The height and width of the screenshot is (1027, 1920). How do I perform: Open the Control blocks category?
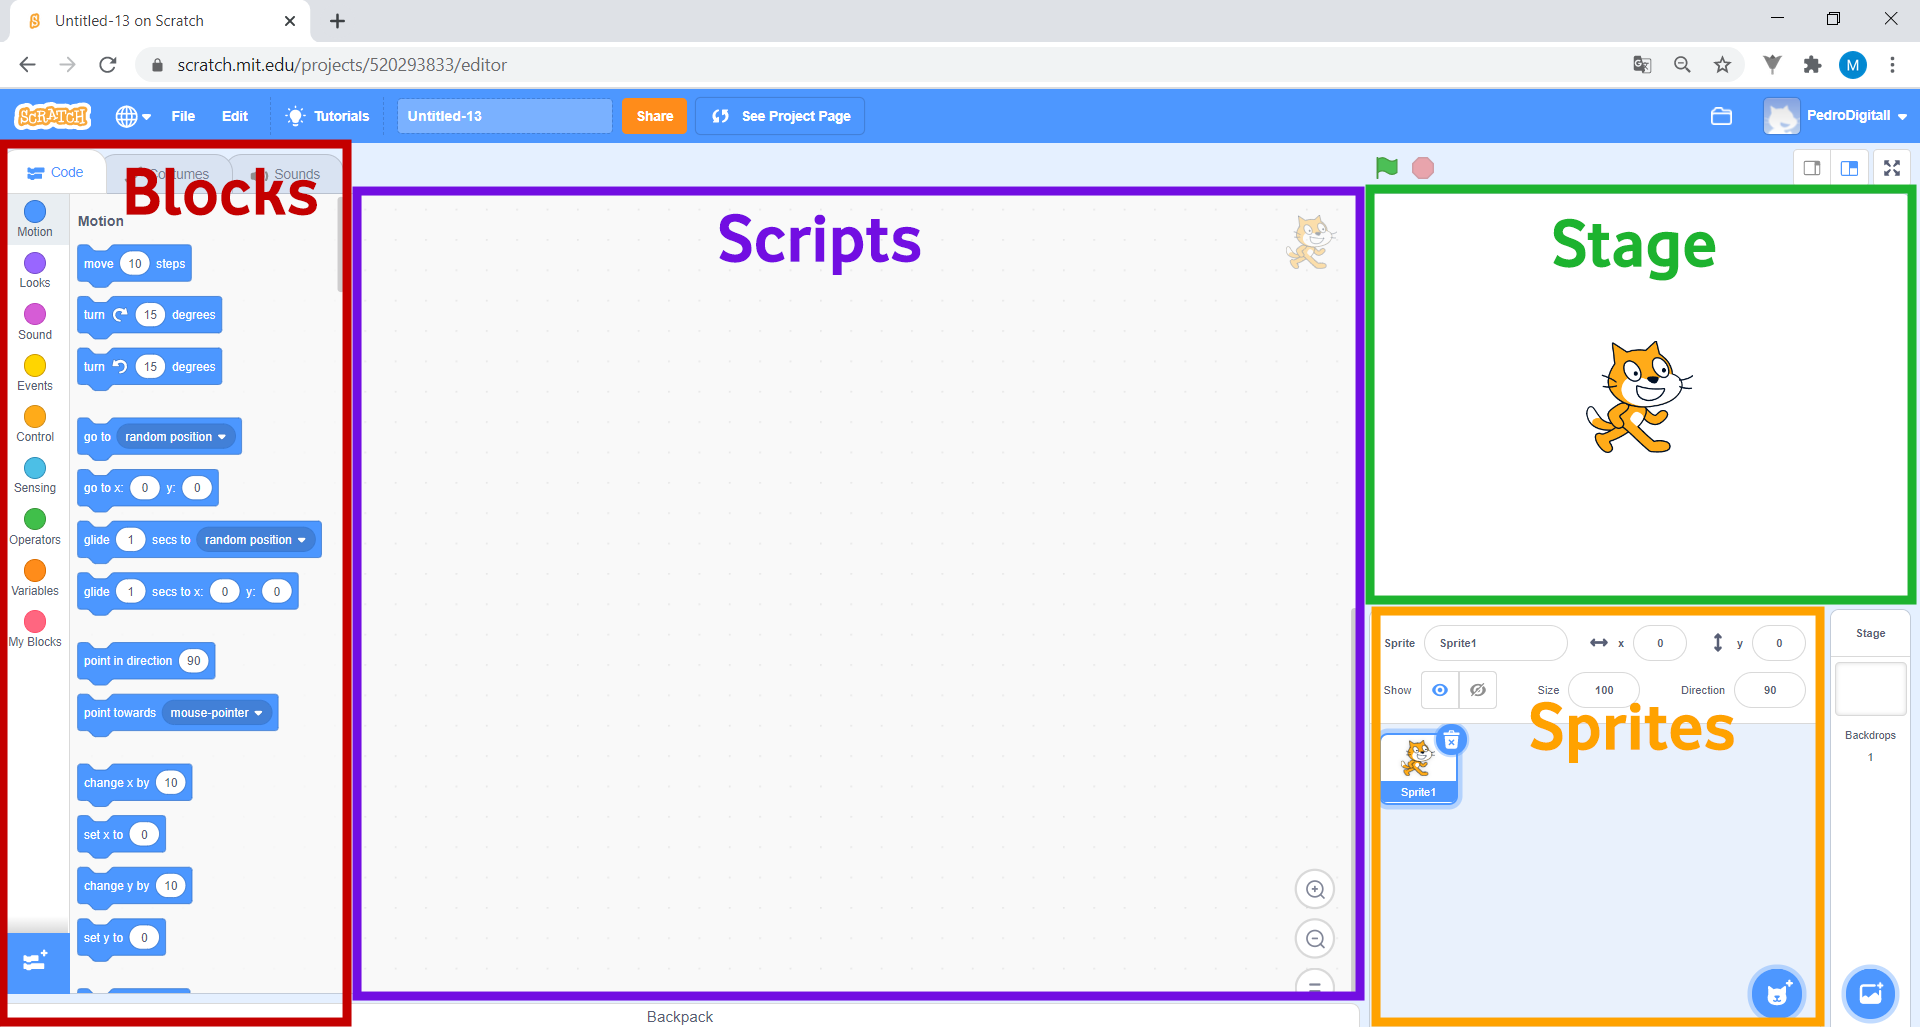[x=35, y=424]
